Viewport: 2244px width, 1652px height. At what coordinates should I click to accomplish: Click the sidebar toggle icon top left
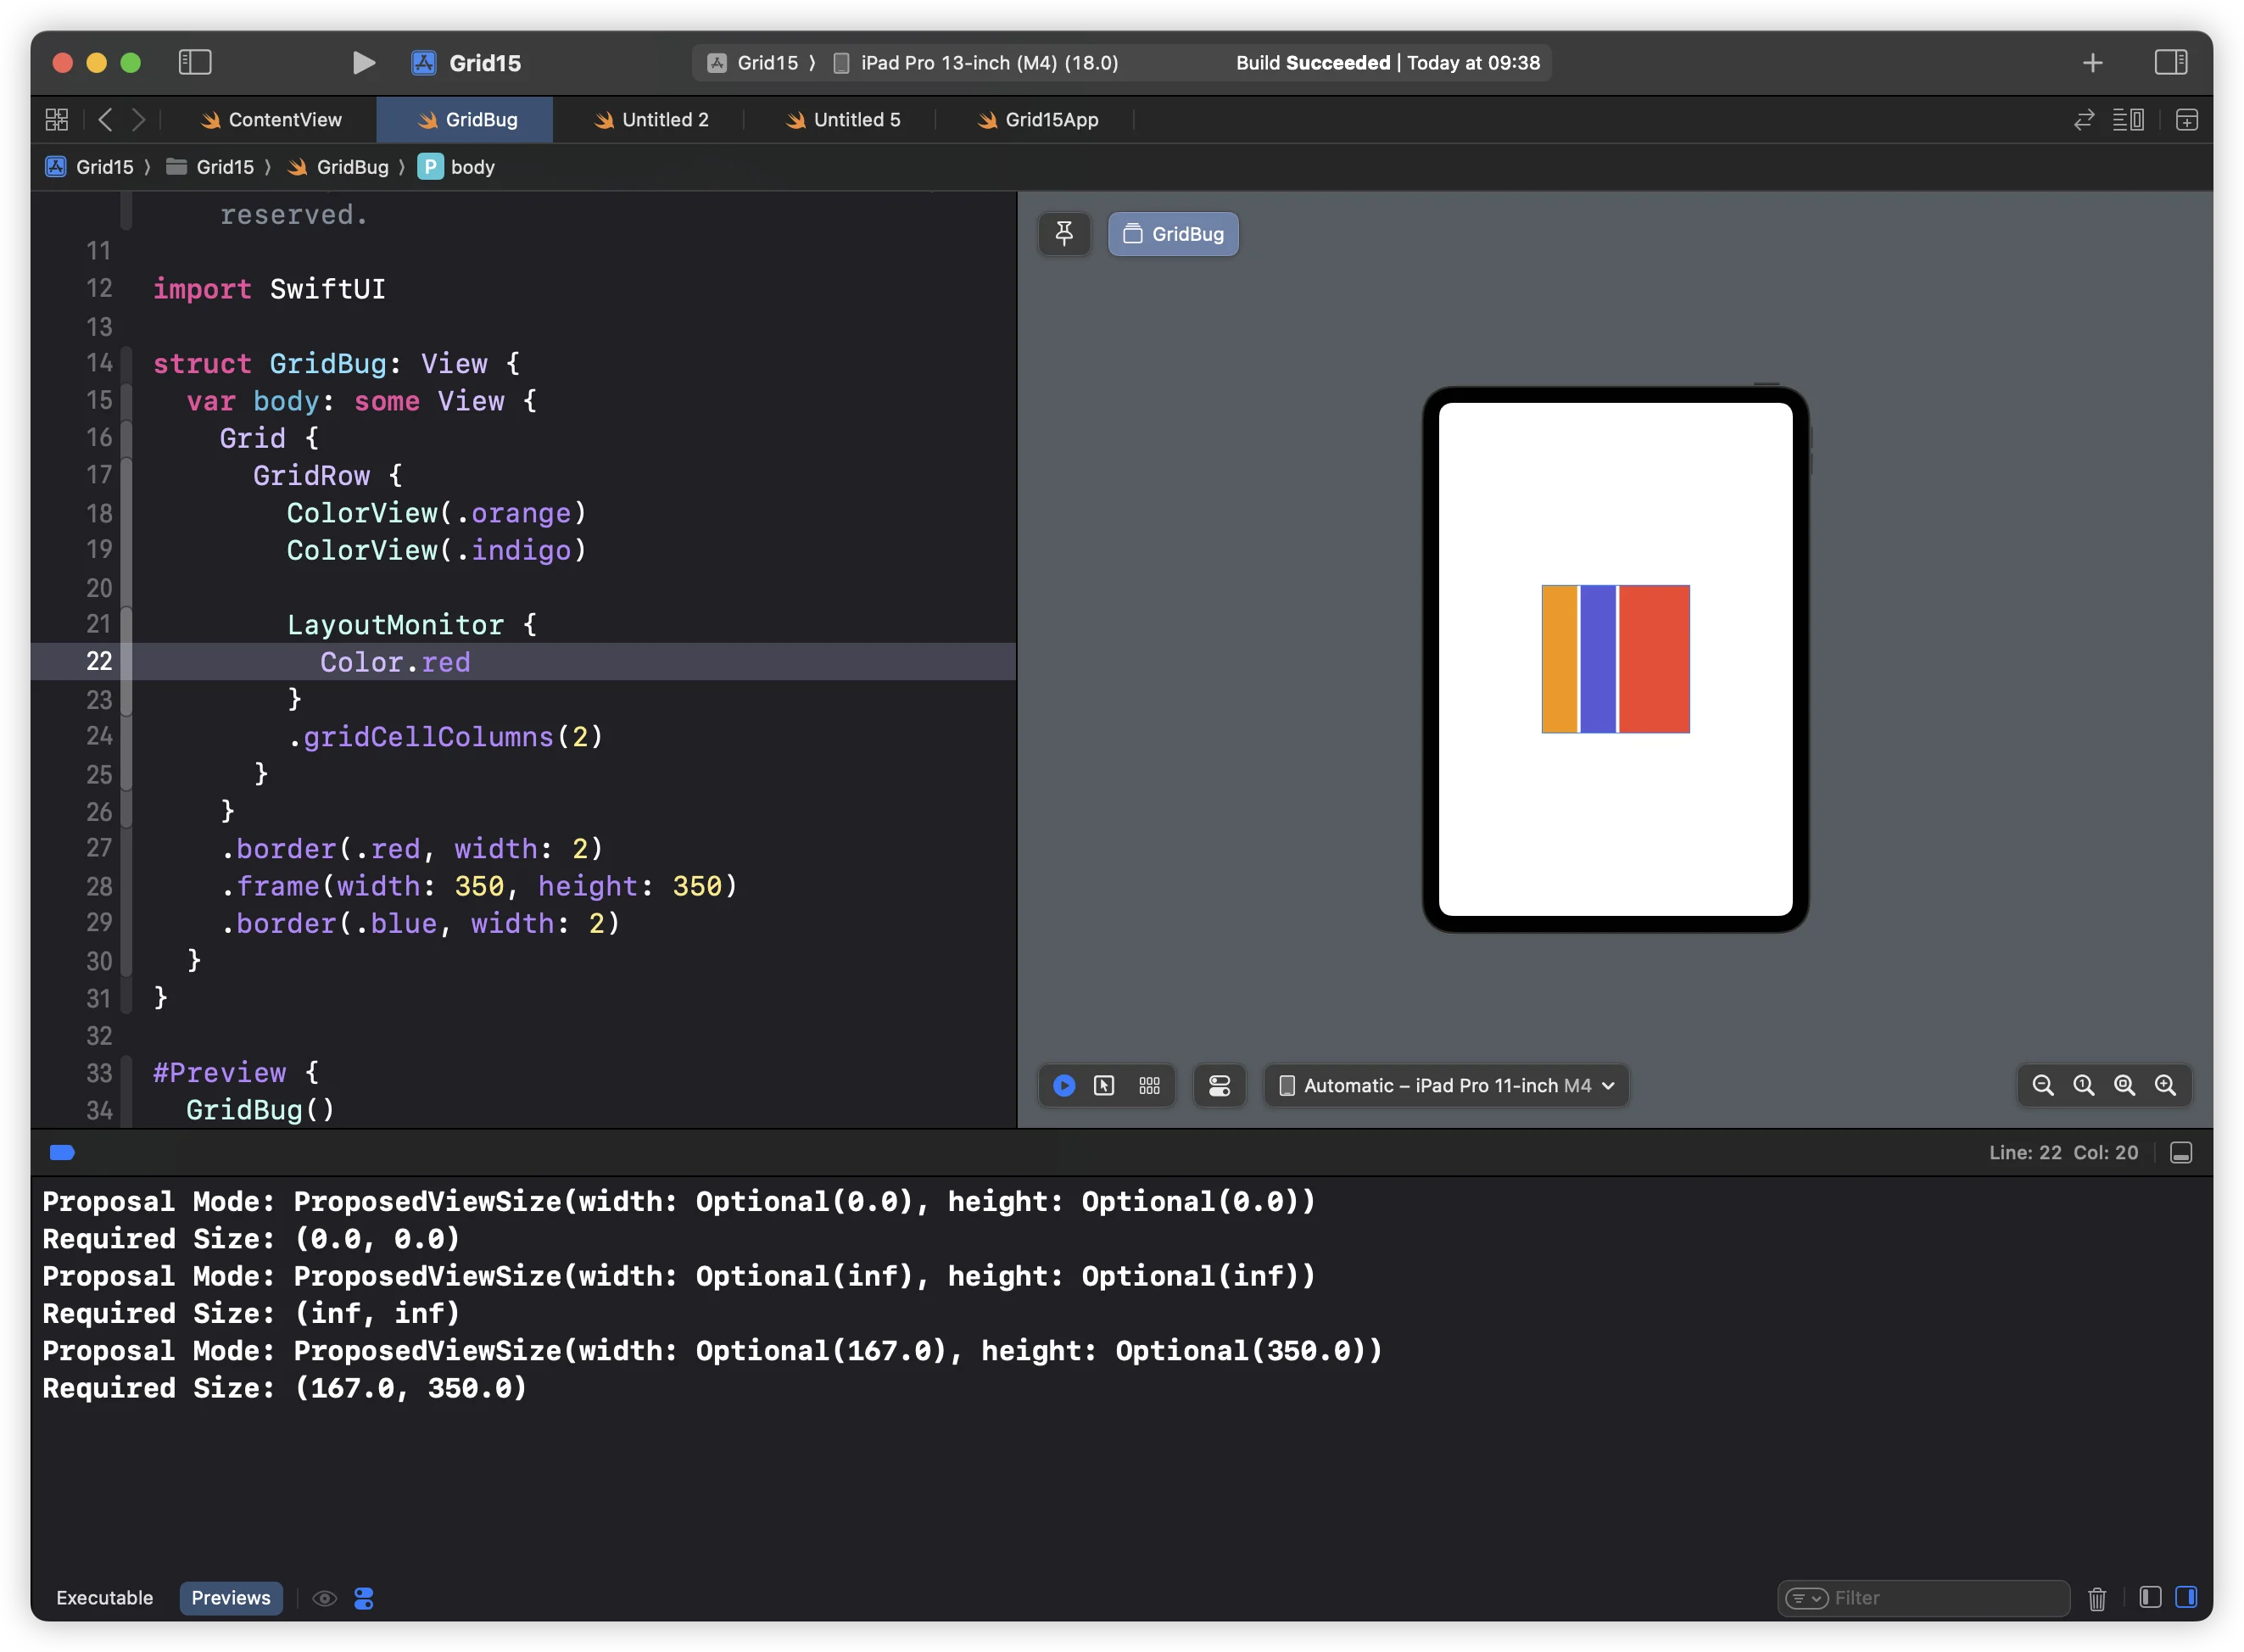[195, 61]
